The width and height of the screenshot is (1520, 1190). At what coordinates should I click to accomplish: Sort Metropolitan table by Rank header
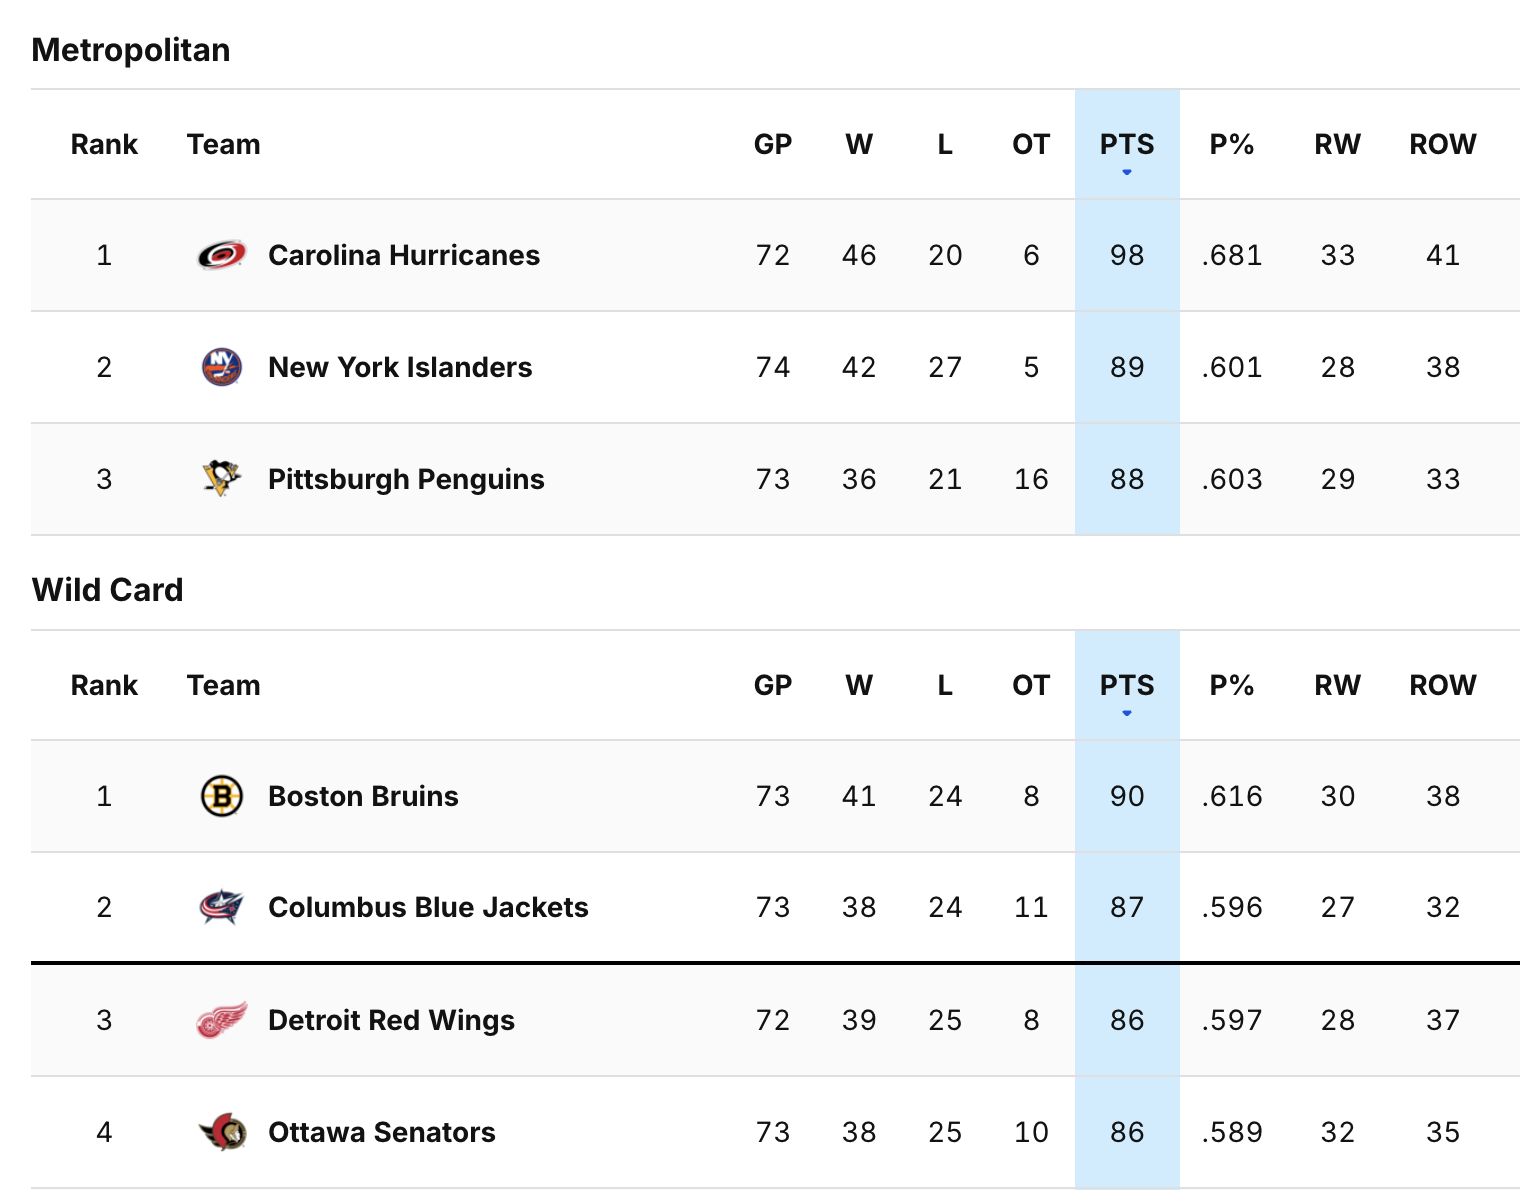[x=104, y=145]
